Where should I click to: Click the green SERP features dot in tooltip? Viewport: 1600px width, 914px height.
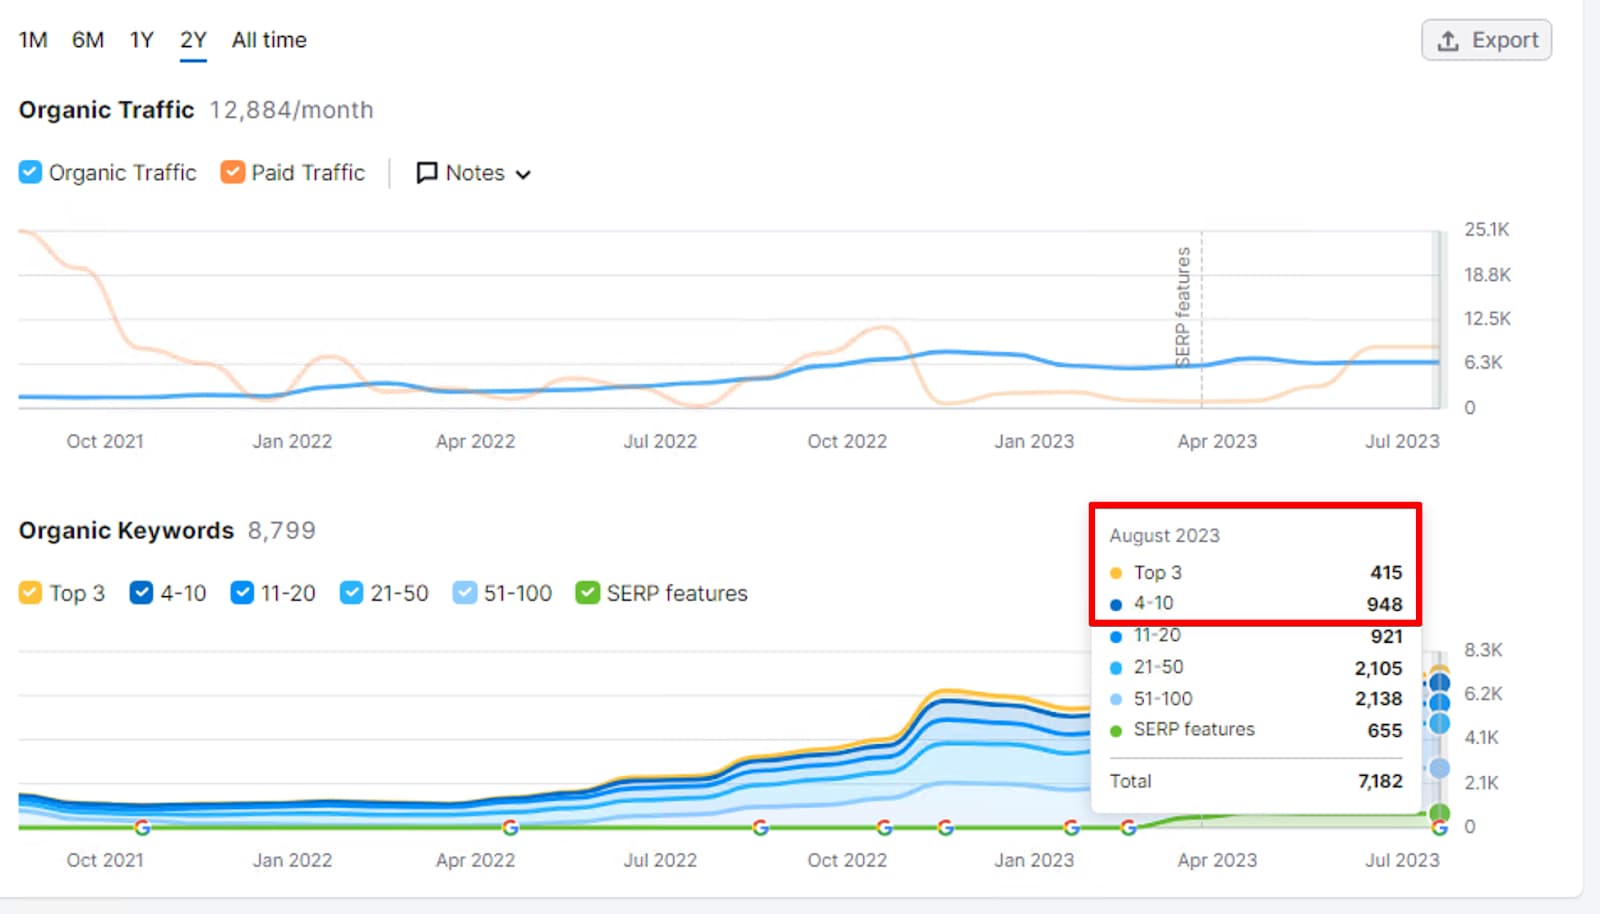pos(1117,730)
